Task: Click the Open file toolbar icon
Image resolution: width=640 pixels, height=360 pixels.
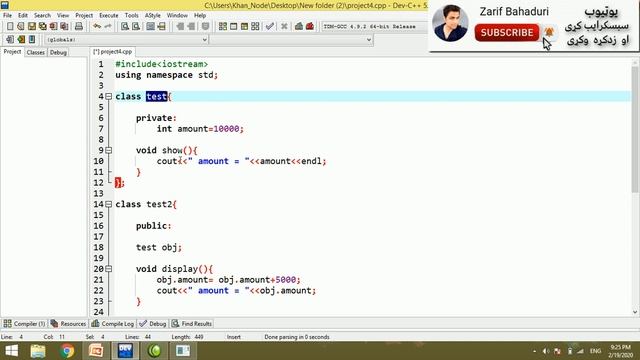Action: 21,27
